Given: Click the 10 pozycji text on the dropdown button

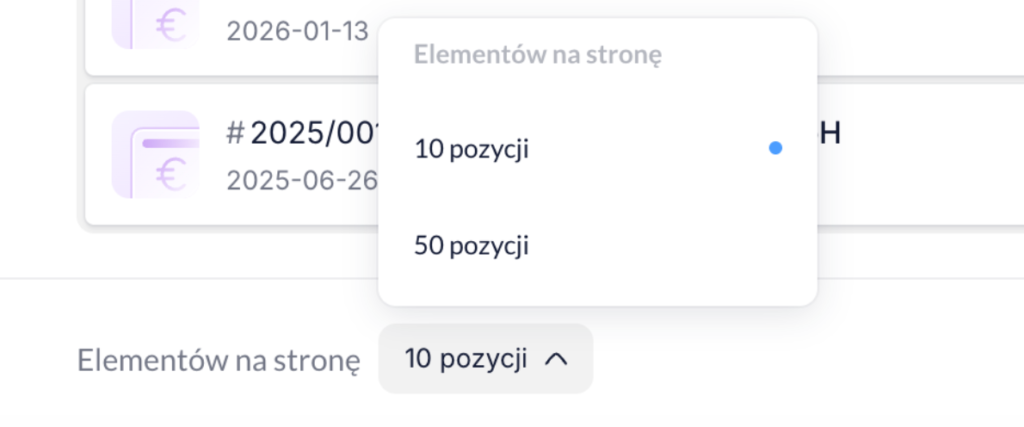Looking at the screenshot, I should point(466,358).
